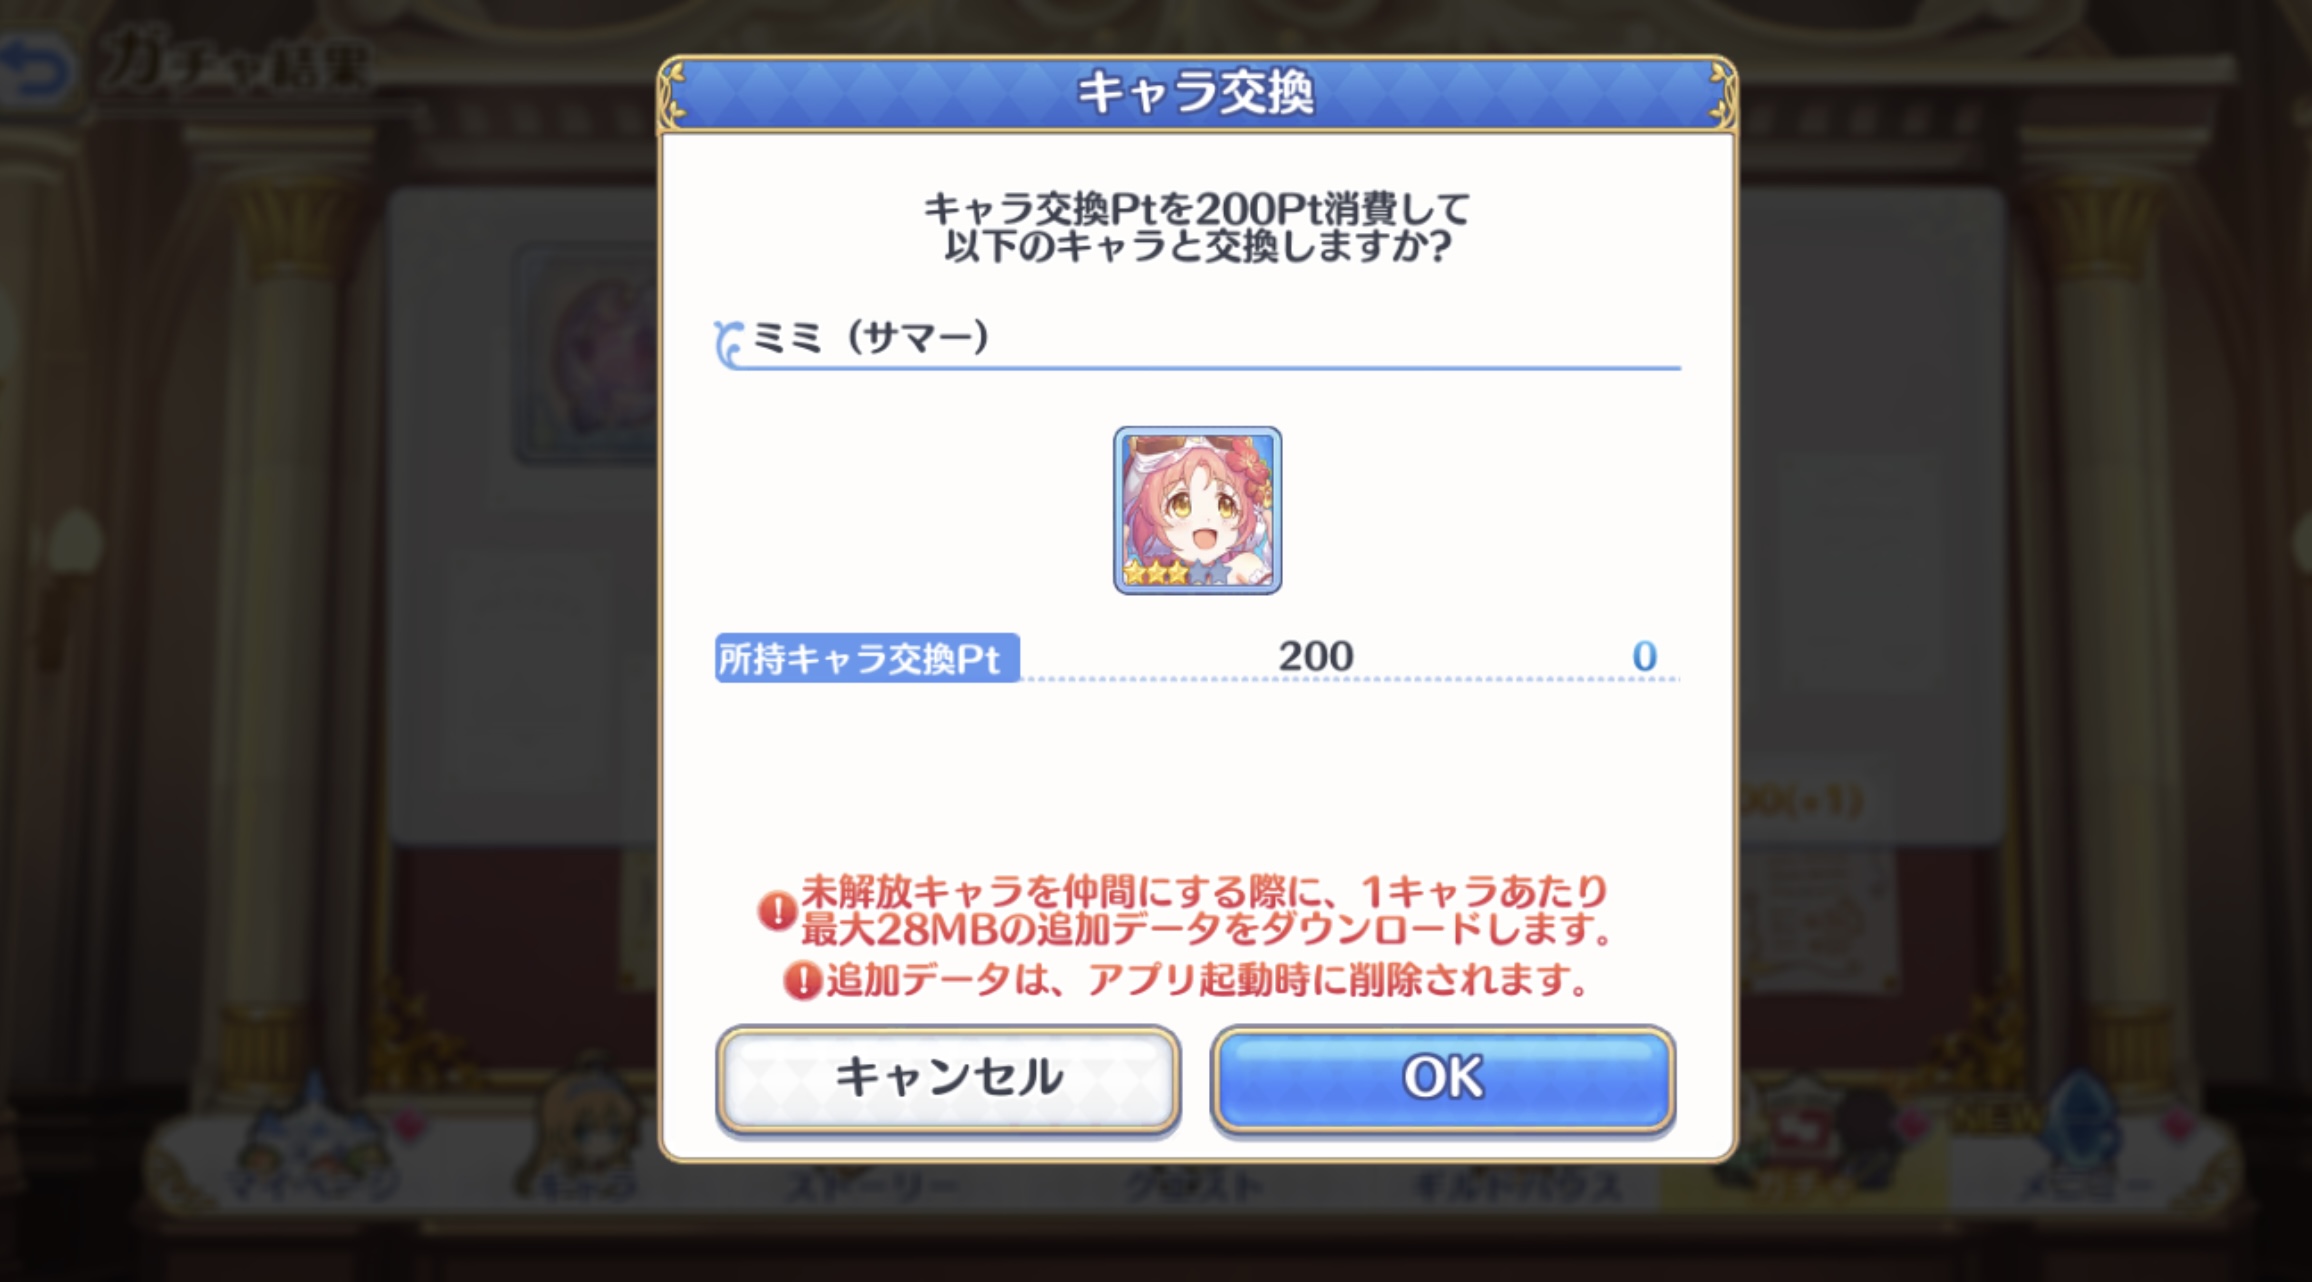Click the current points value 200
The width and height of the screenshot is (2312, 1282).
coord(1316,657)
